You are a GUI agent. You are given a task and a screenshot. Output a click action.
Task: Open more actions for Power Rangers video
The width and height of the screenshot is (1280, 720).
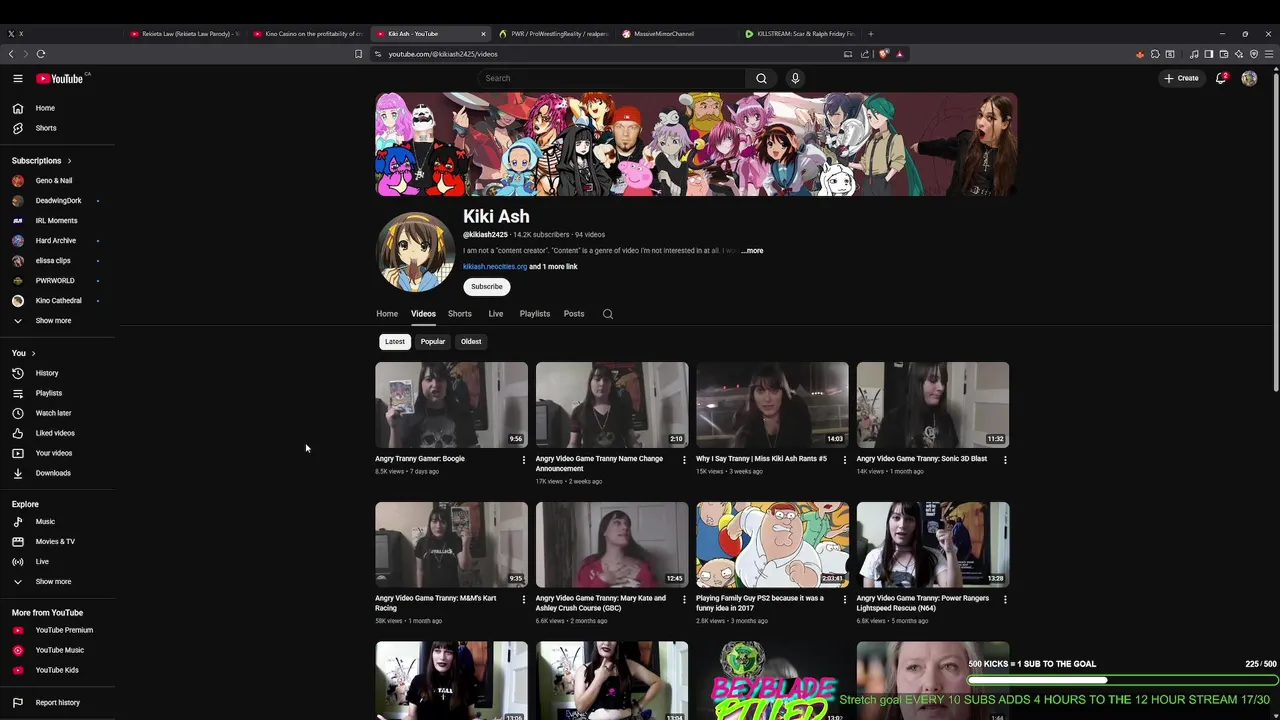tap(1005, 600)
